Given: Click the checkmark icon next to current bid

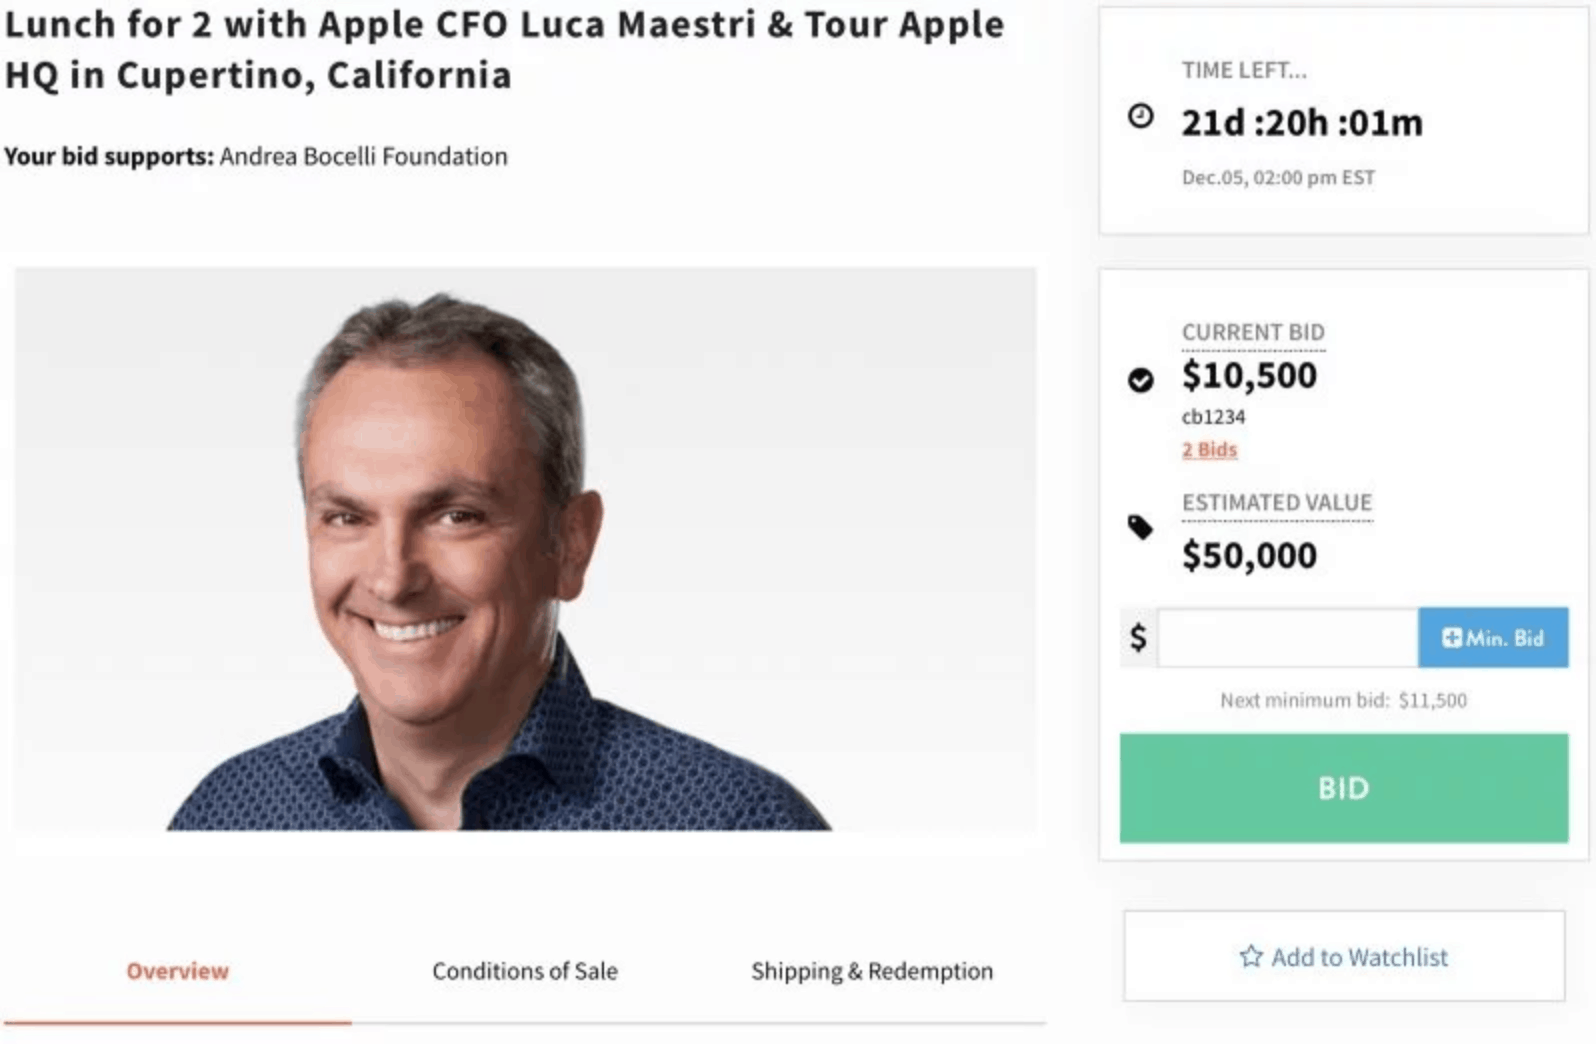Looking at the screenshot, I should (1140, 380).
